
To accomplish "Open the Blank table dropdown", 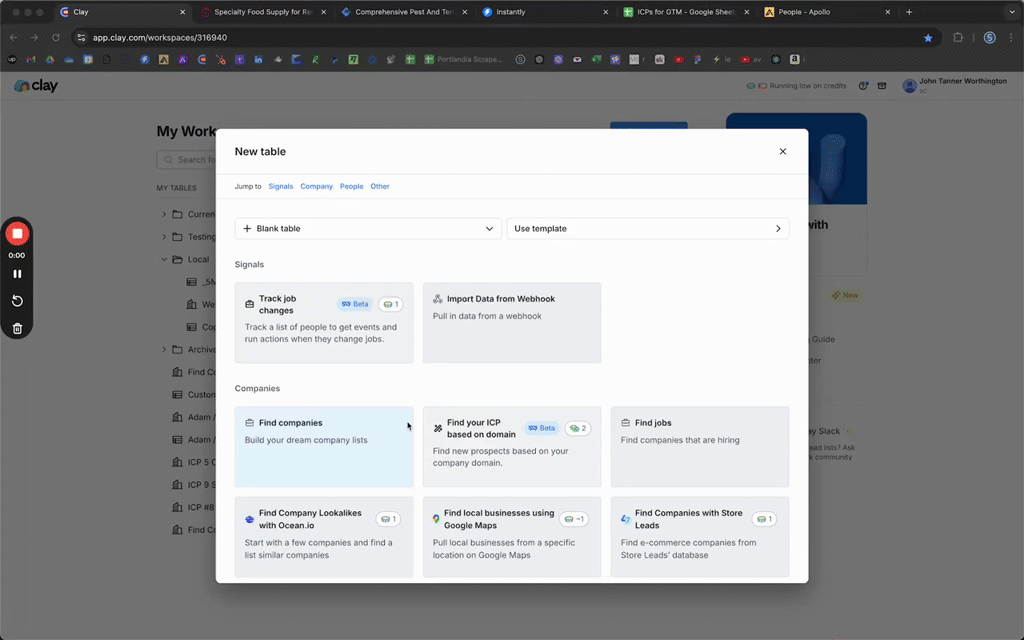I will 368,229.
